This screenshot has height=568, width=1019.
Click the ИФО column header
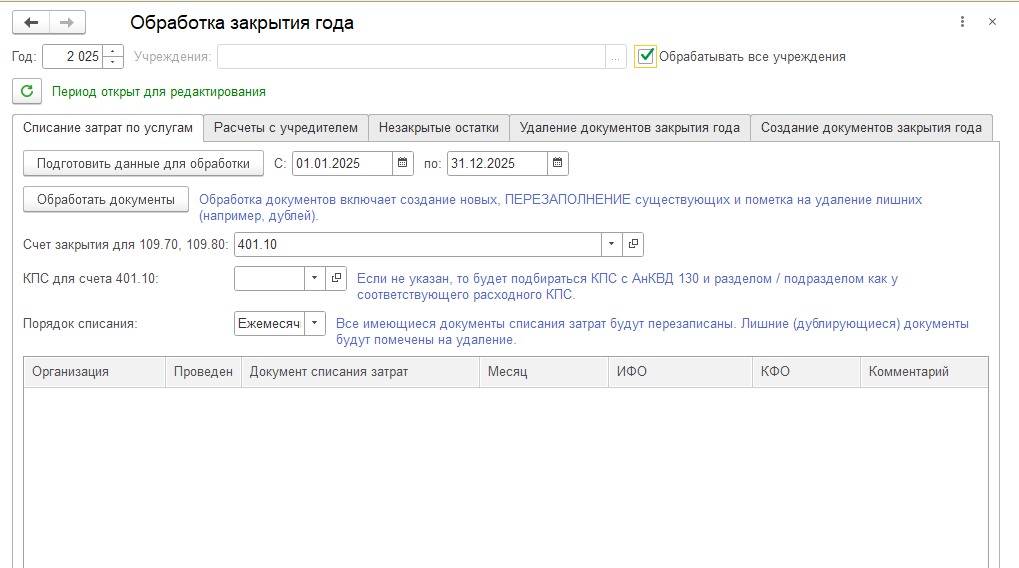(x=681, y=372)
